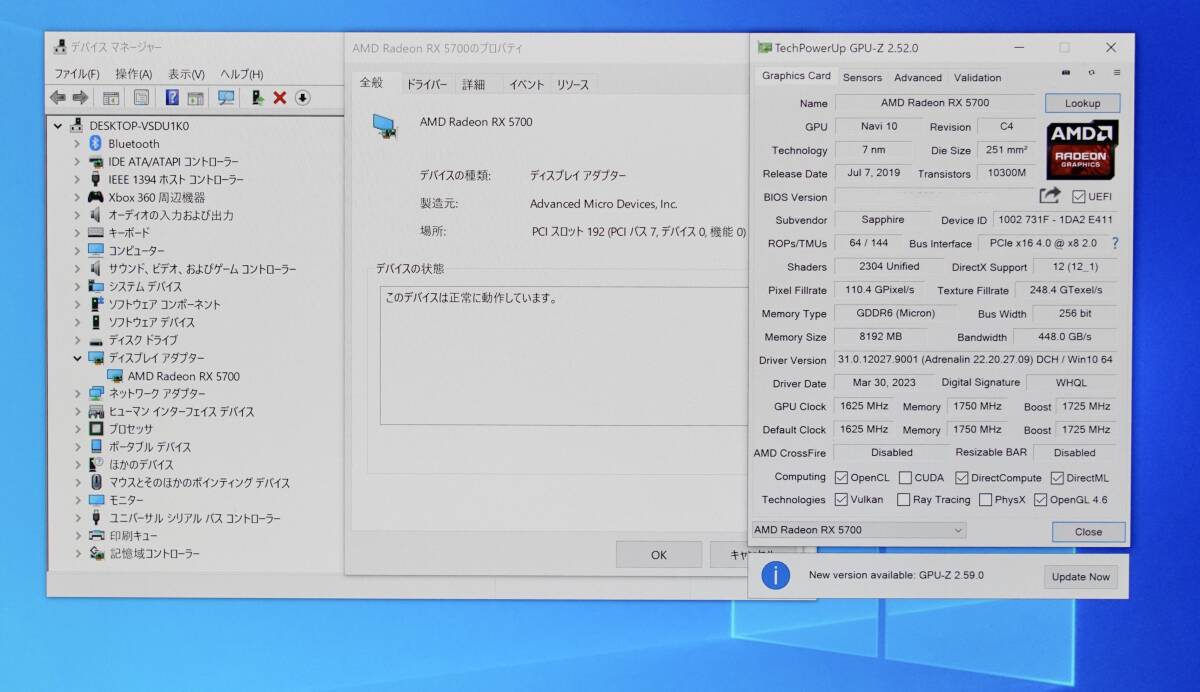Click OK in the properties dialog
Image resolution: width=1200 pixels, height=692 pixels.
[x=658, y=555]
